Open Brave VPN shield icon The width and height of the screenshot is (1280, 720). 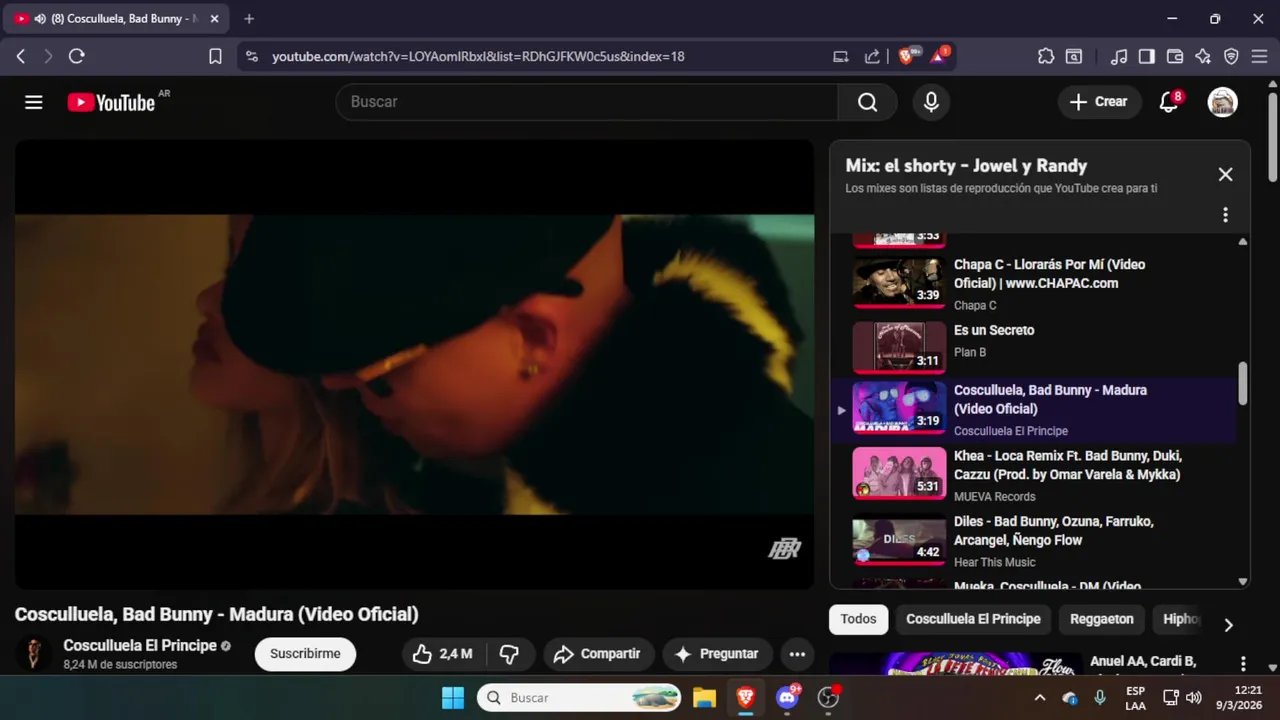1231,57
